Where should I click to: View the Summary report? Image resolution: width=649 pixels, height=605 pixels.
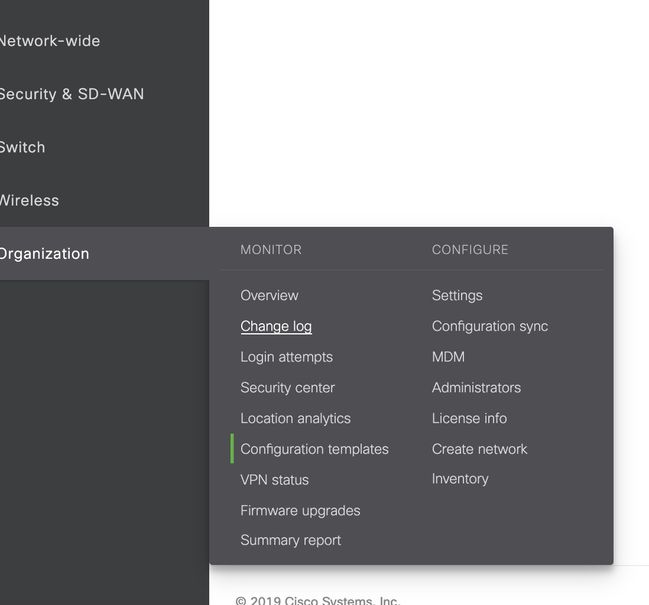290,540
